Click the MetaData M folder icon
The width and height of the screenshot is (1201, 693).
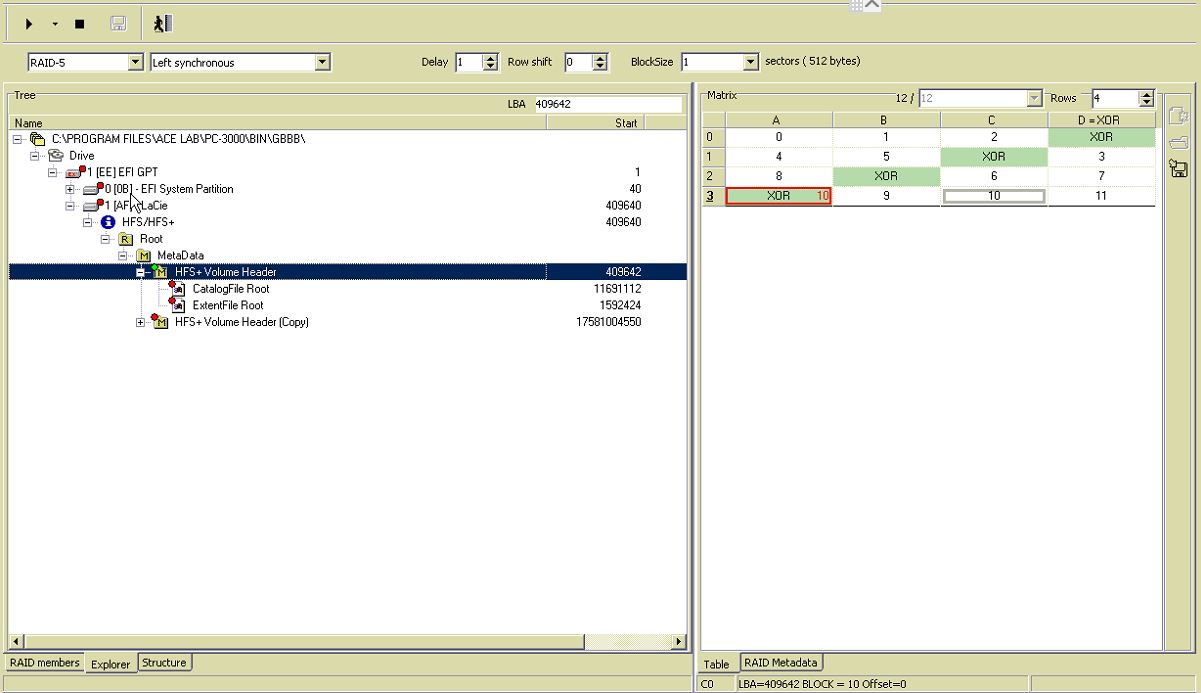pos(144,256)
